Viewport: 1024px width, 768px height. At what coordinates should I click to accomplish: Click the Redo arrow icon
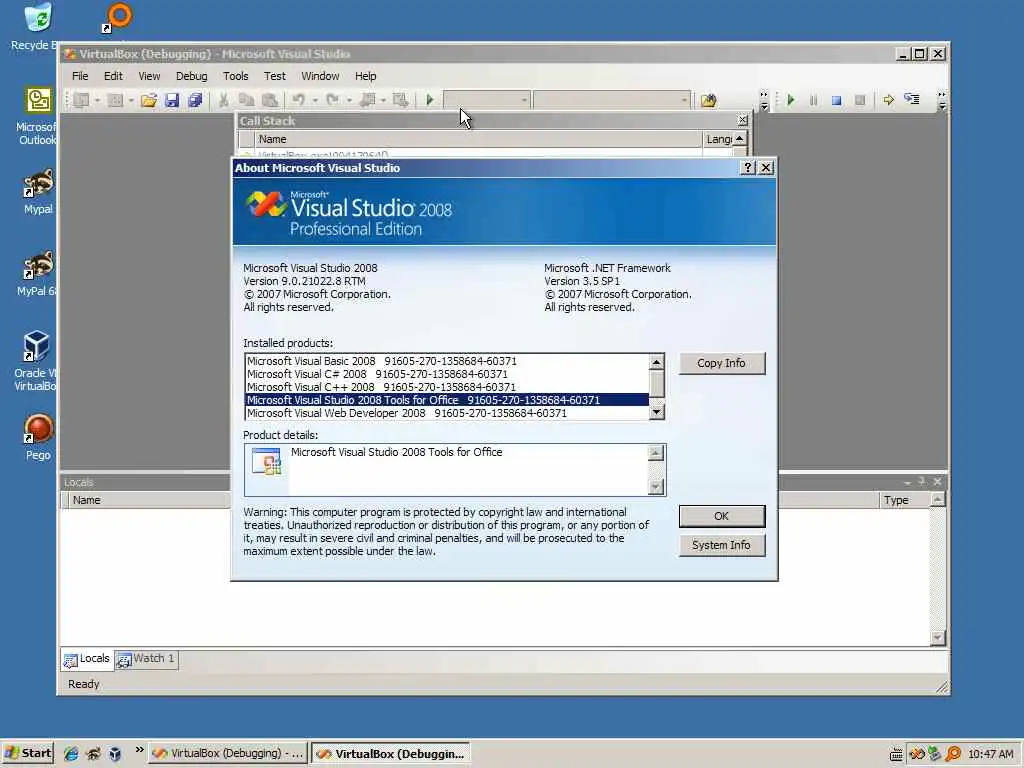tap(332, 100)
